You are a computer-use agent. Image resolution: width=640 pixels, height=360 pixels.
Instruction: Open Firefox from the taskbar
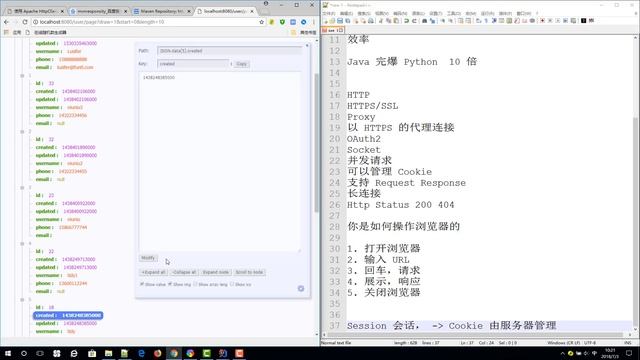point(158,353)
